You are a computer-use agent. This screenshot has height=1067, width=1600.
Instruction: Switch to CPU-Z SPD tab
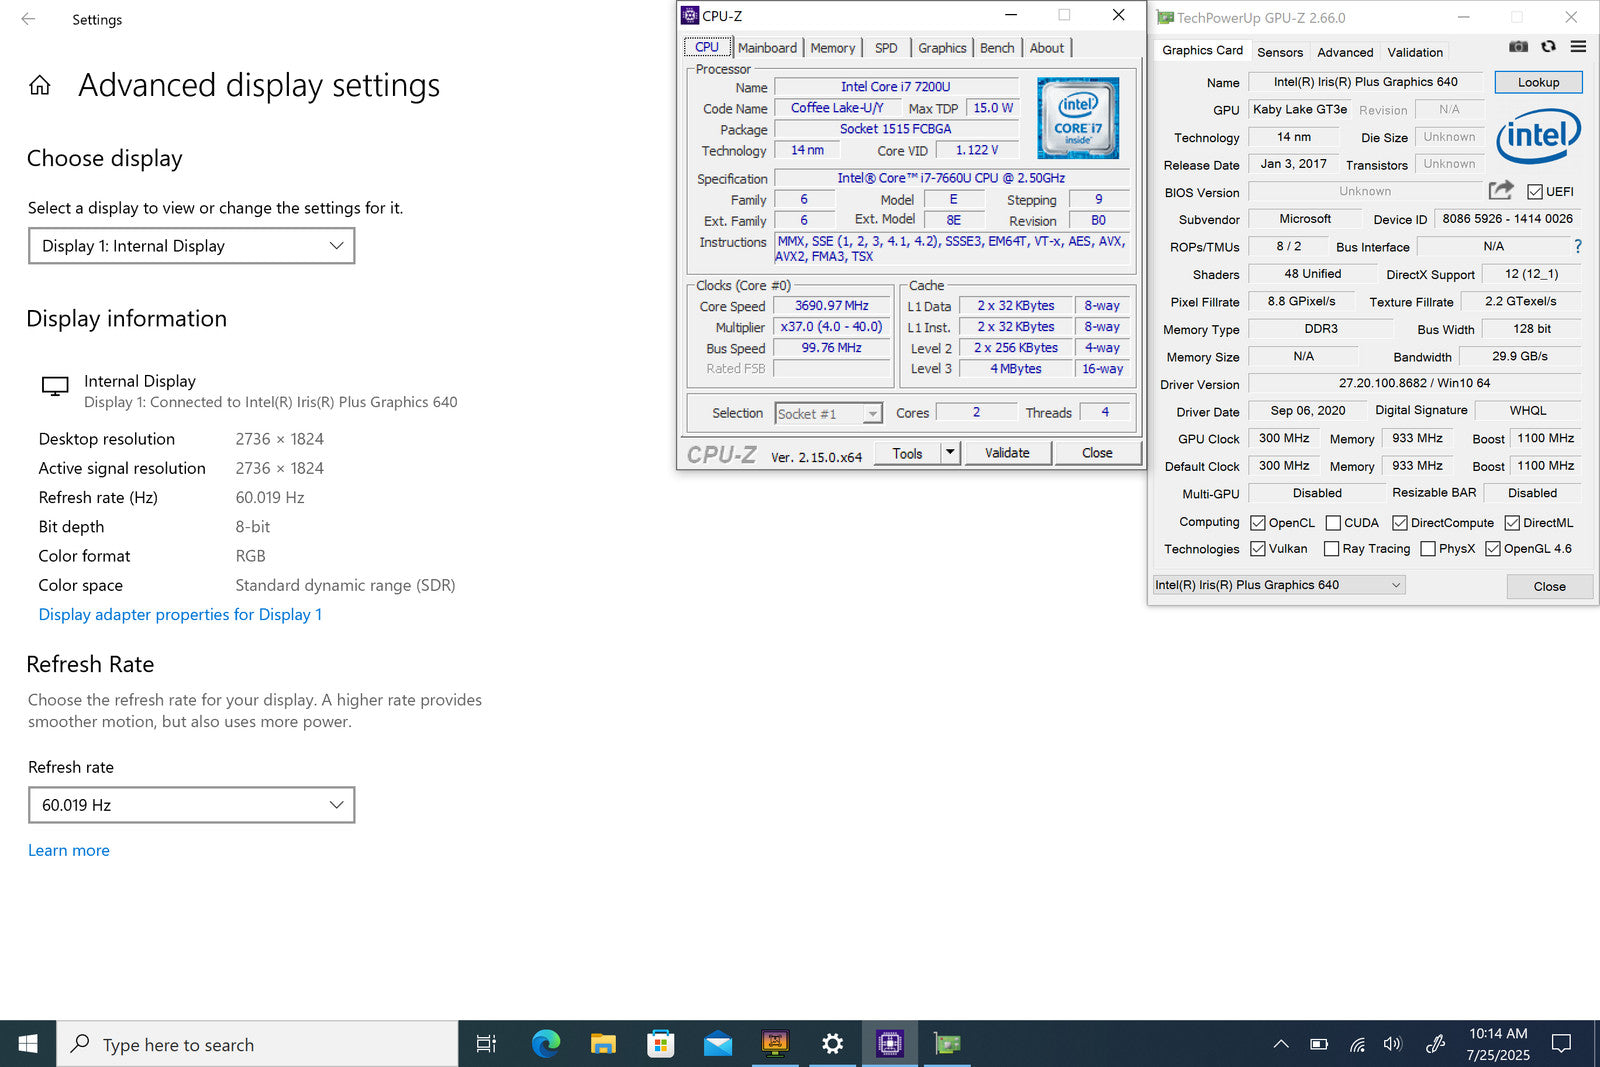click(x=886, y=48)
